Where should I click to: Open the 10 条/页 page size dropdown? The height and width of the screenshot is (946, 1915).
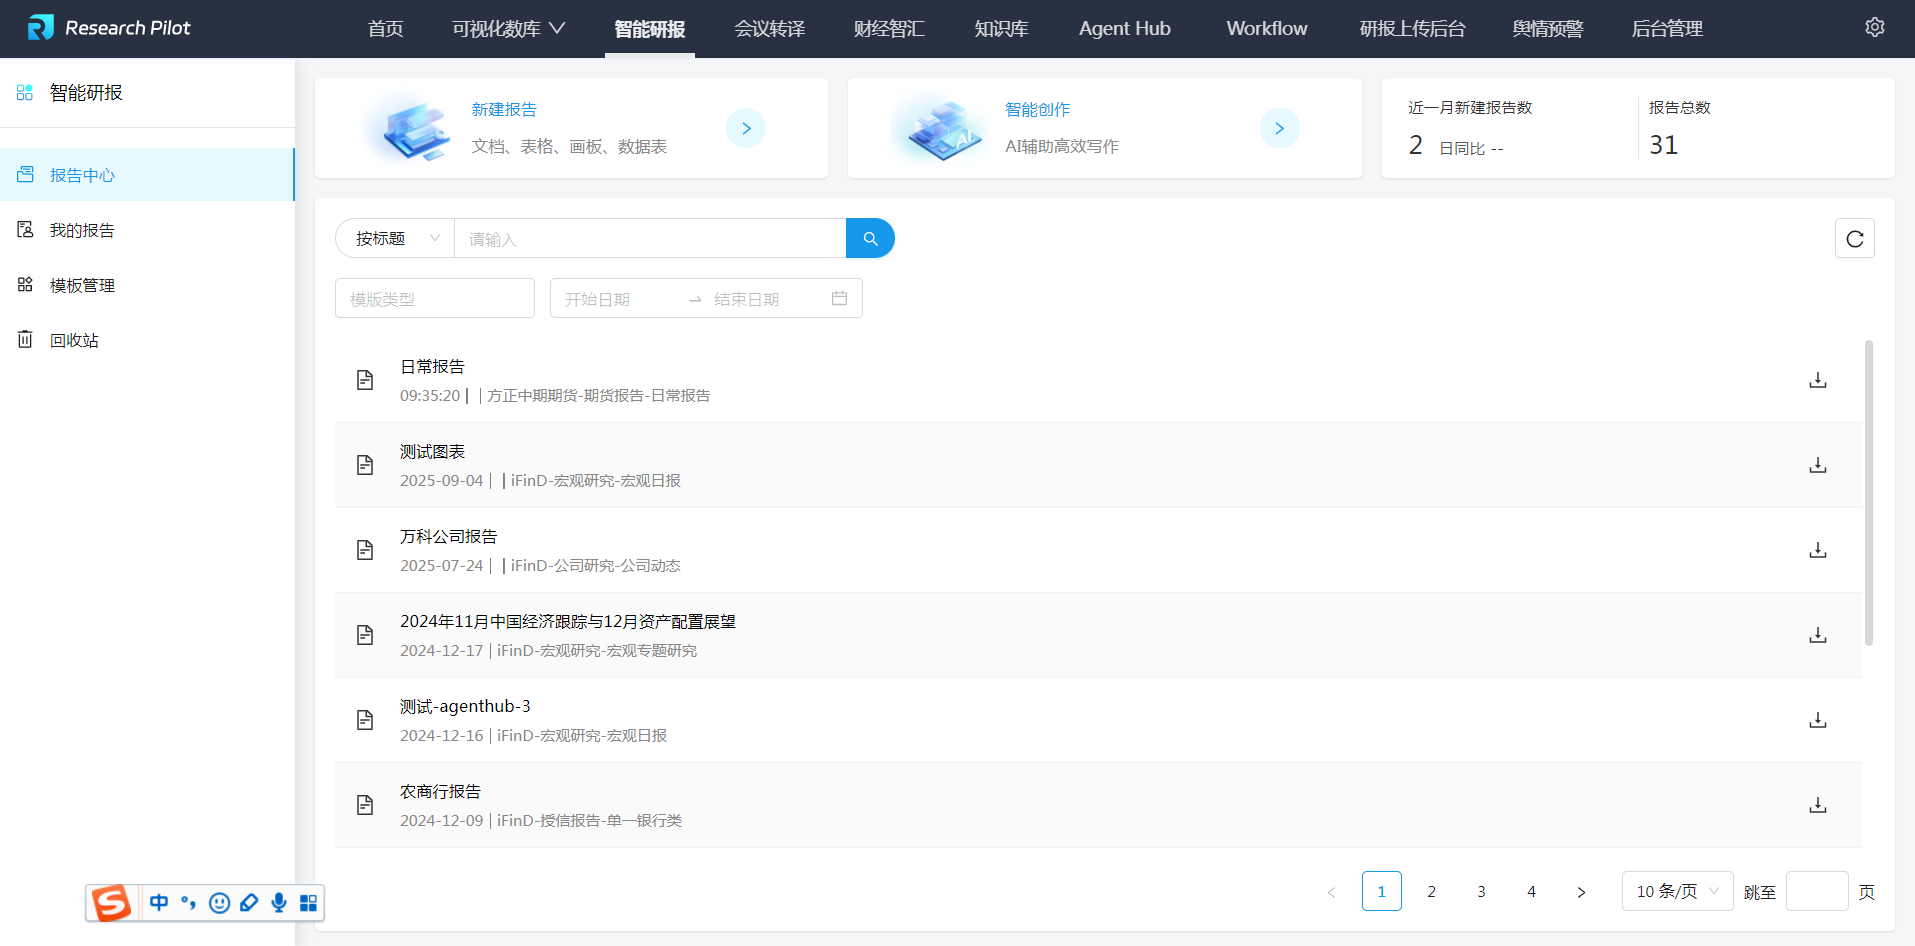pos(1676,891)
